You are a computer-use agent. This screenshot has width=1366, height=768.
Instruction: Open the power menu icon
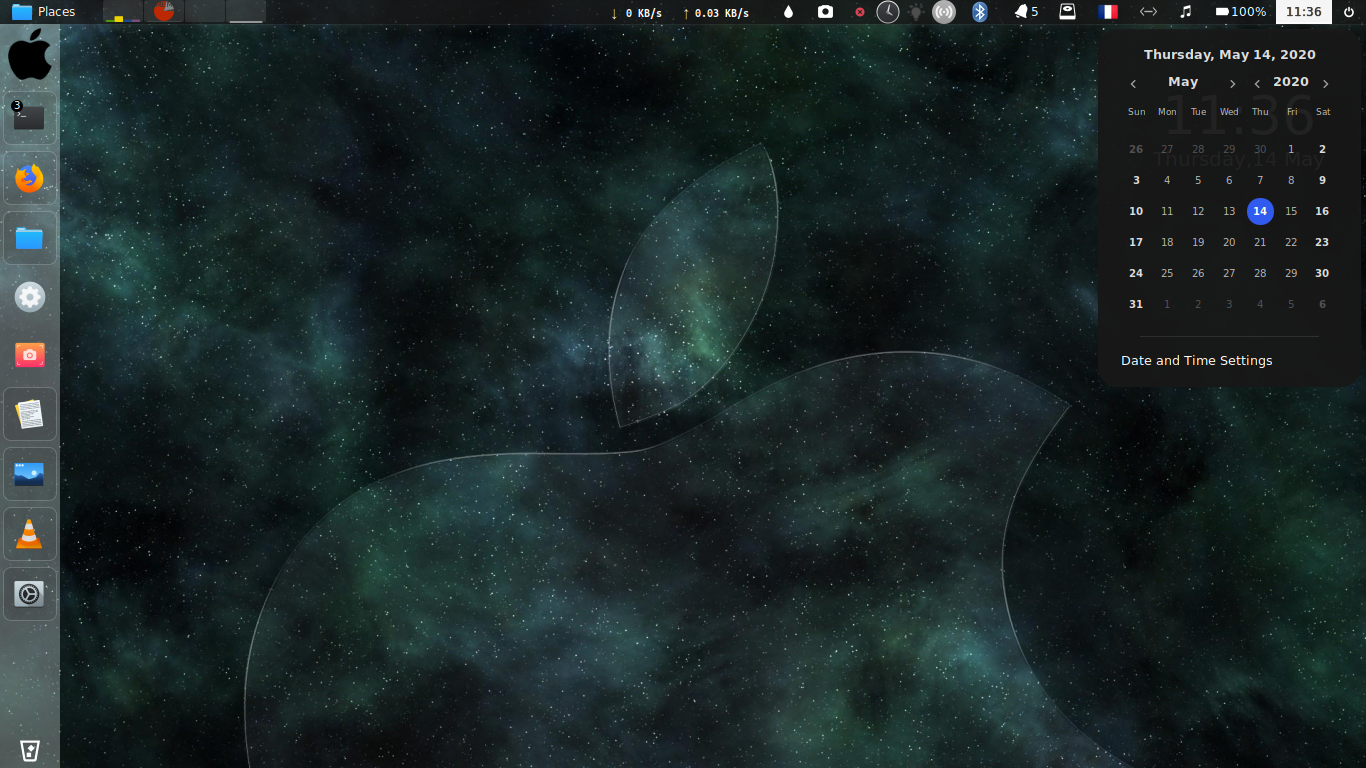click(x=1349, y=12)
